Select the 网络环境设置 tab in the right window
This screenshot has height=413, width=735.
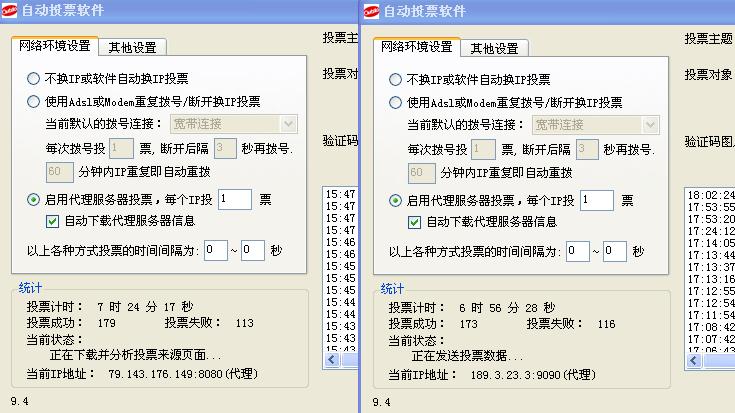[x=416, y=47]
